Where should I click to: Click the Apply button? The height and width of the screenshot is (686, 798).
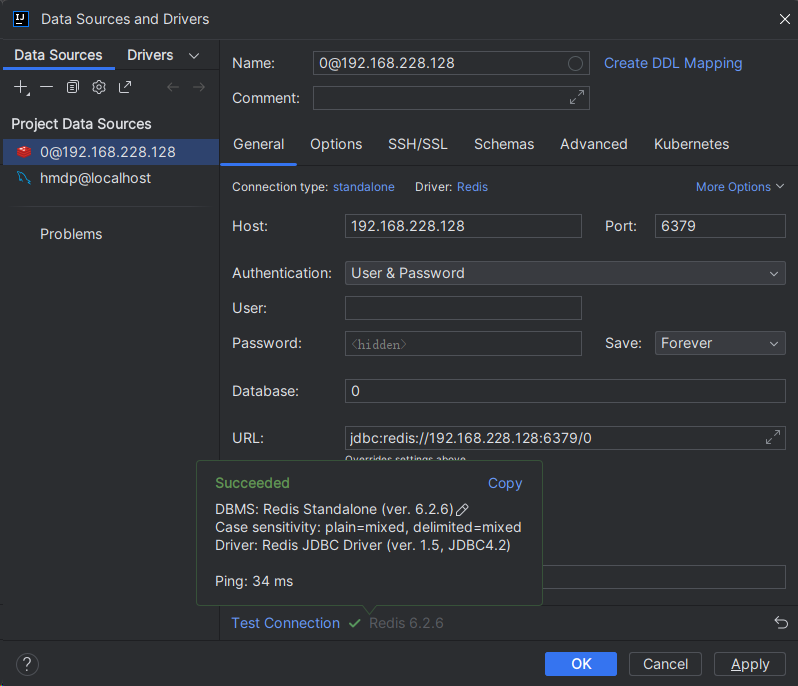750,664
